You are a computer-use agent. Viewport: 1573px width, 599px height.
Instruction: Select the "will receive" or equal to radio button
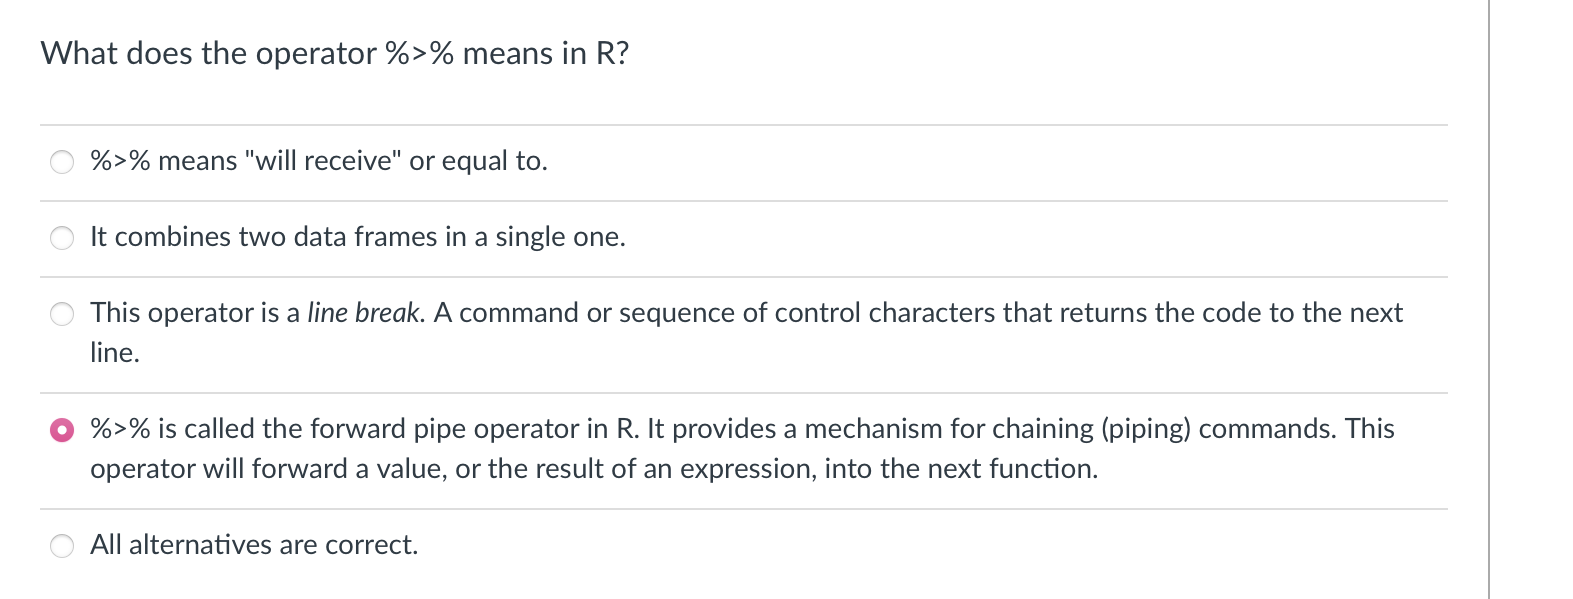62,162
